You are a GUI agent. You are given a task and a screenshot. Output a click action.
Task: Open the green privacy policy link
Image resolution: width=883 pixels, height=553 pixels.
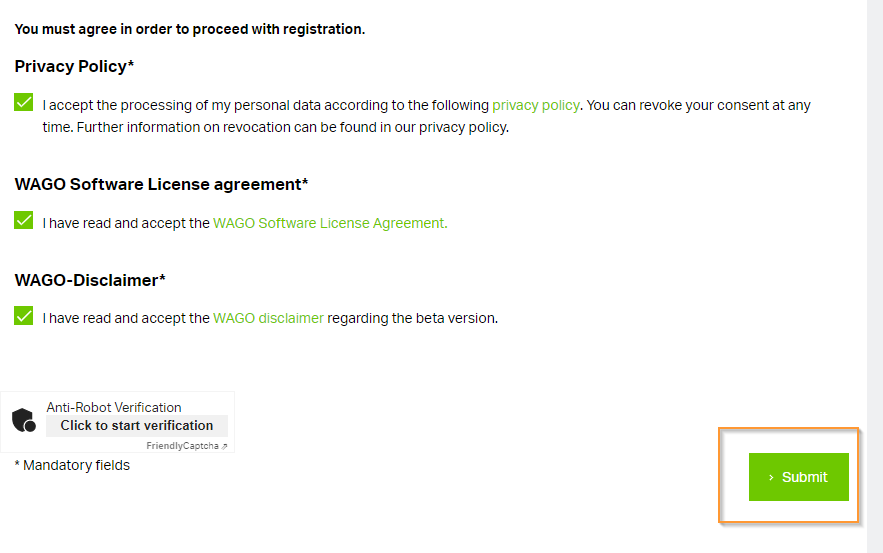tap(536, 105)
